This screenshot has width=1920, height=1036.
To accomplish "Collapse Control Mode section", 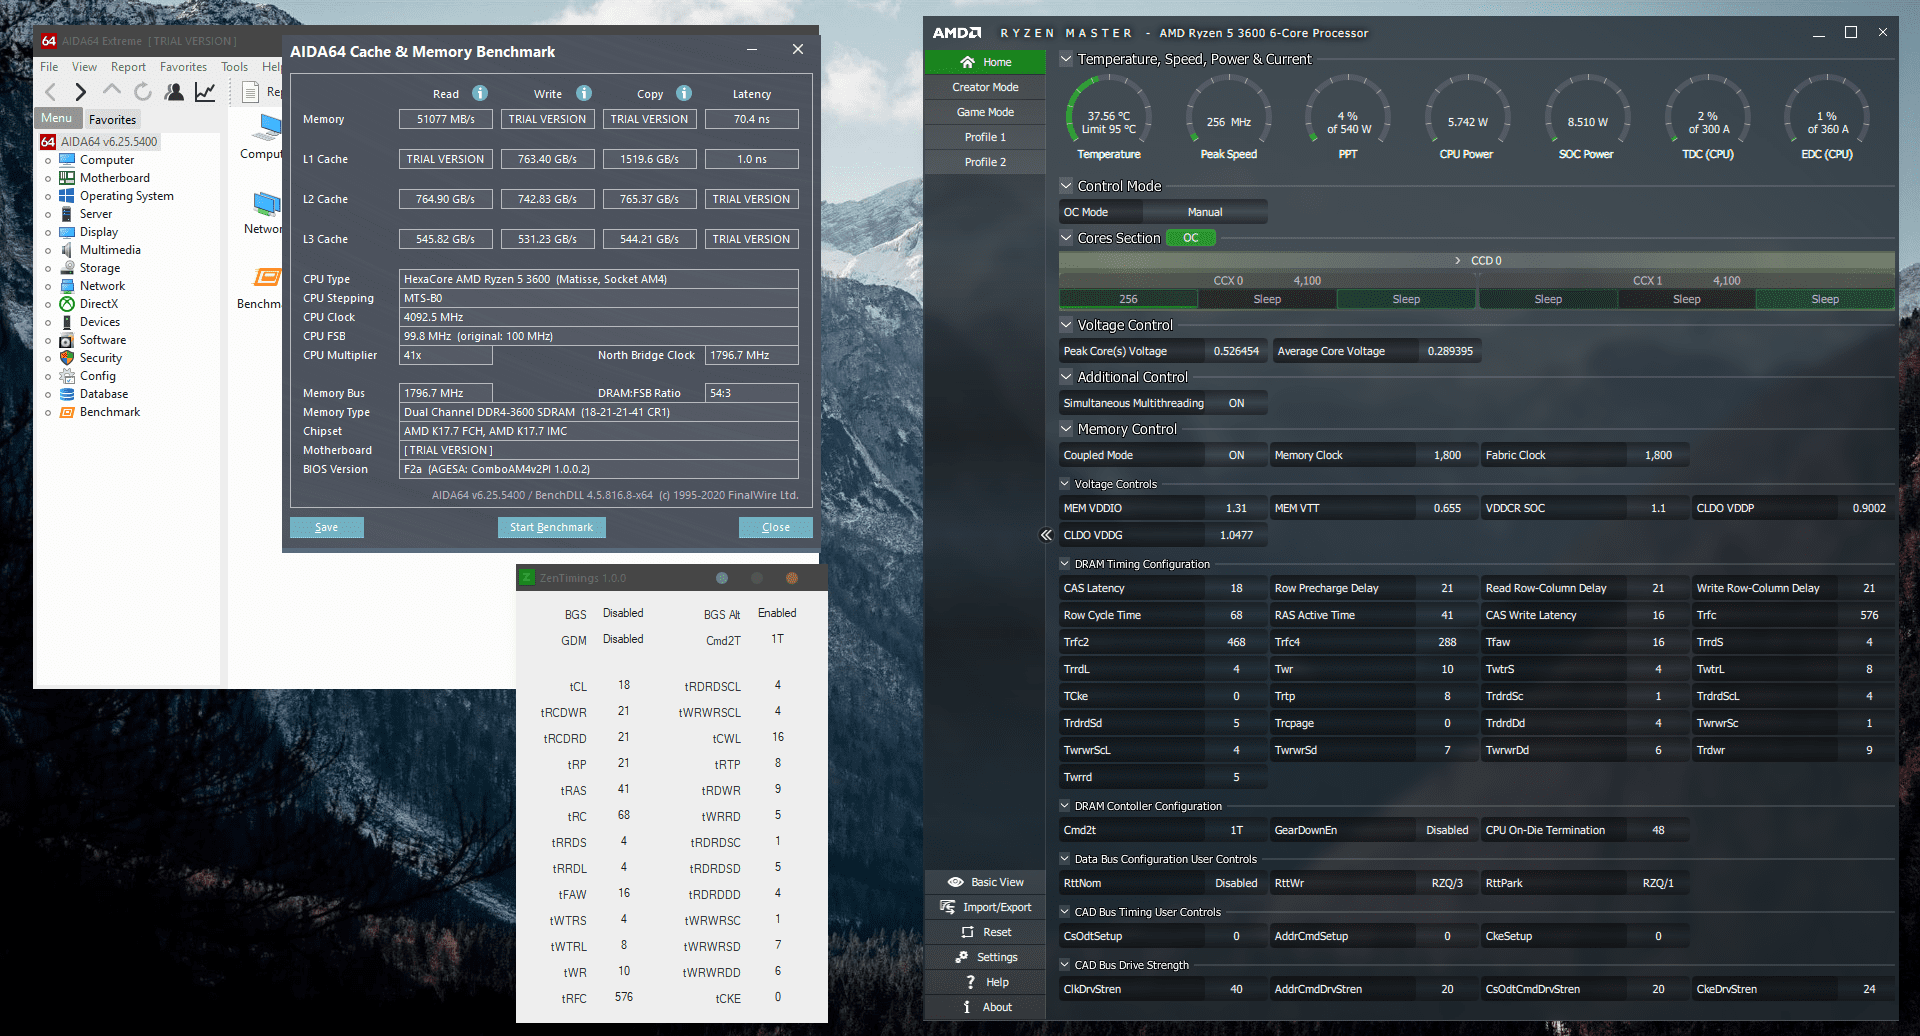I will (1066, 186).
